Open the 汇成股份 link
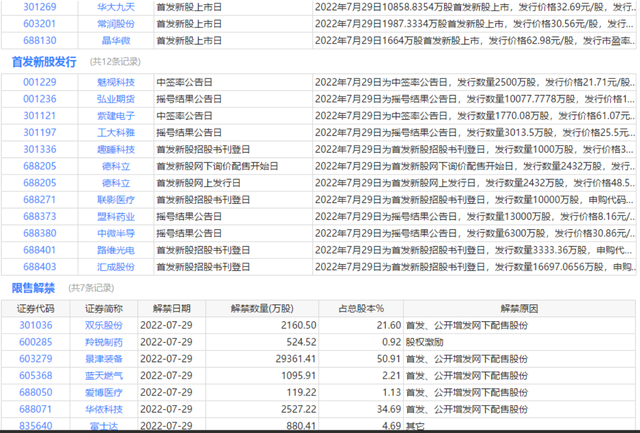640x433 pixels. click(x=116, y=266)
